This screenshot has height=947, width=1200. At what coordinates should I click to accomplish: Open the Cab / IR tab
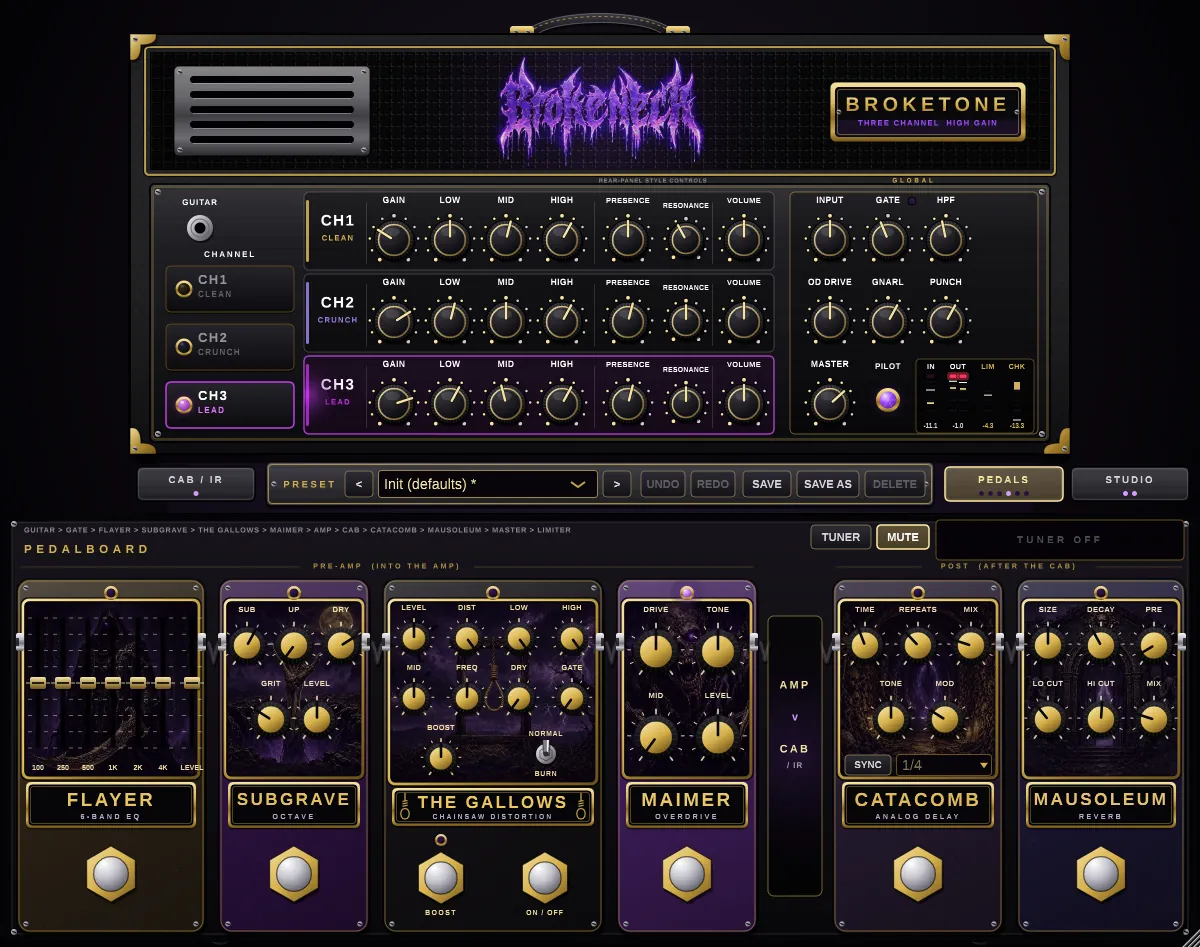pyautogui.click(x=196, y=483)
